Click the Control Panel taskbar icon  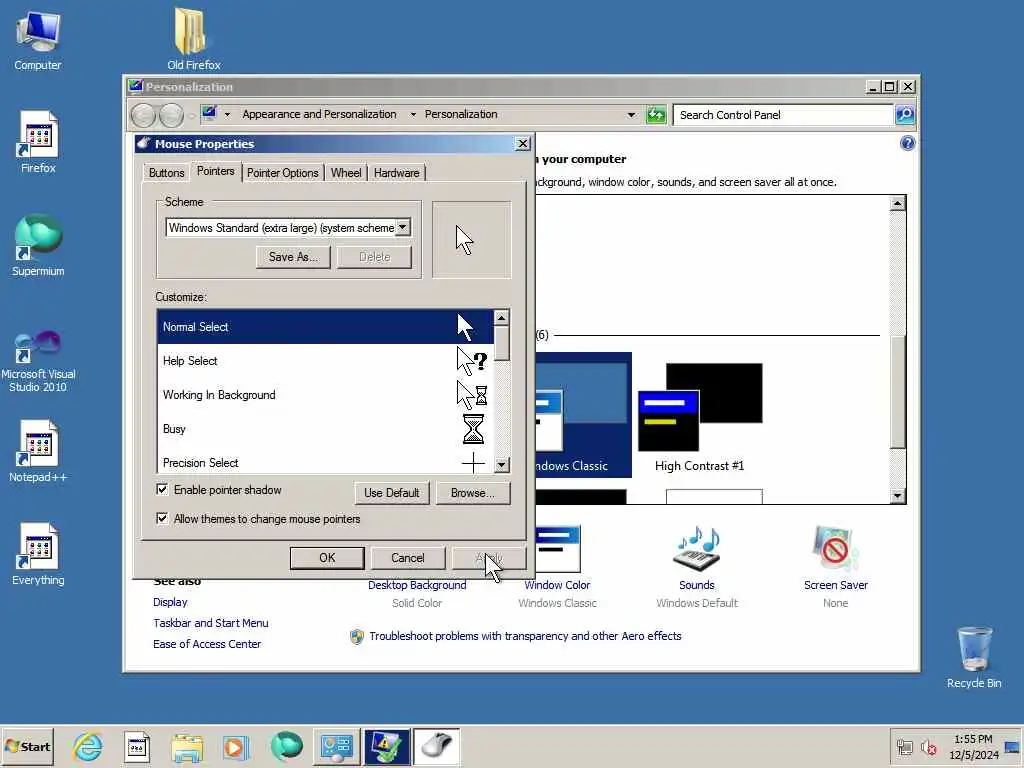click(x=336, y=746)
